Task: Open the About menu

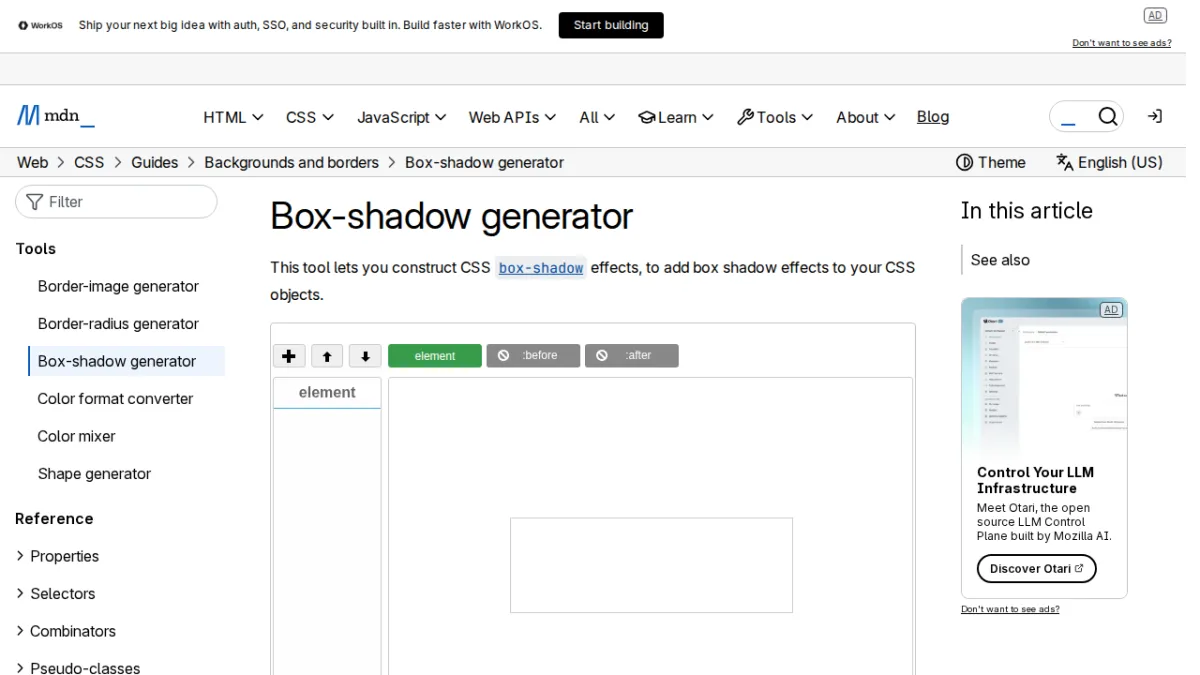Action: 865,117
